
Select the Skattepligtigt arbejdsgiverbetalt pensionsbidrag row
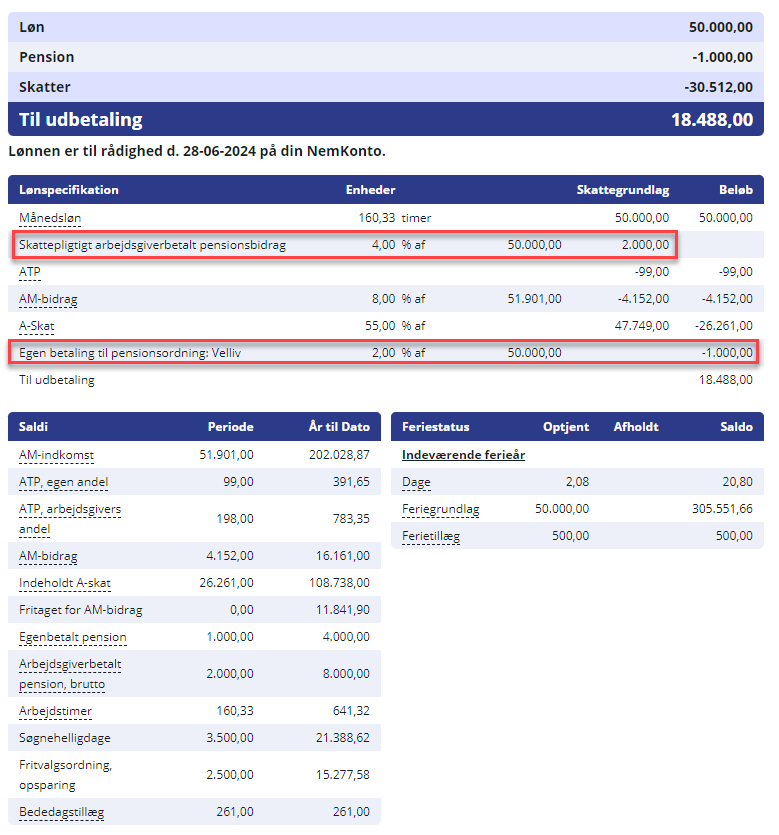click(345, 245)
